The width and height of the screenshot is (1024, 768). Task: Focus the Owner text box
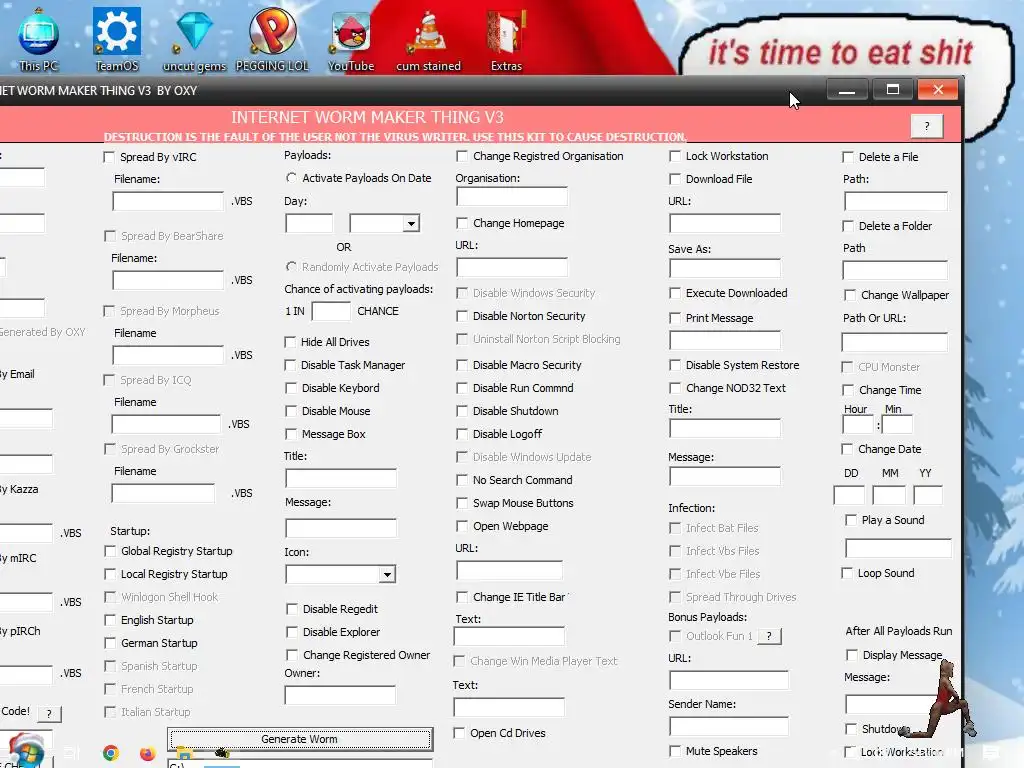click(x=340, y=695)
